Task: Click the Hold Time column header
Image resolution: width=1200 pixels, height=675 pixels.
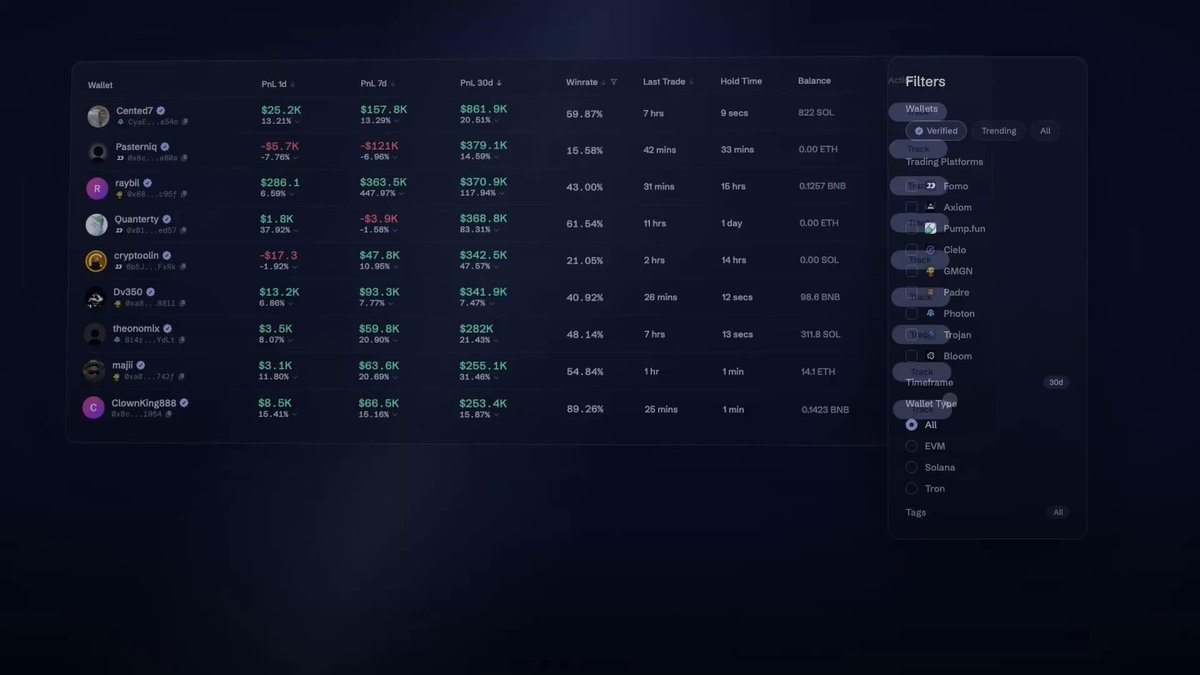Action: point(741,81)
